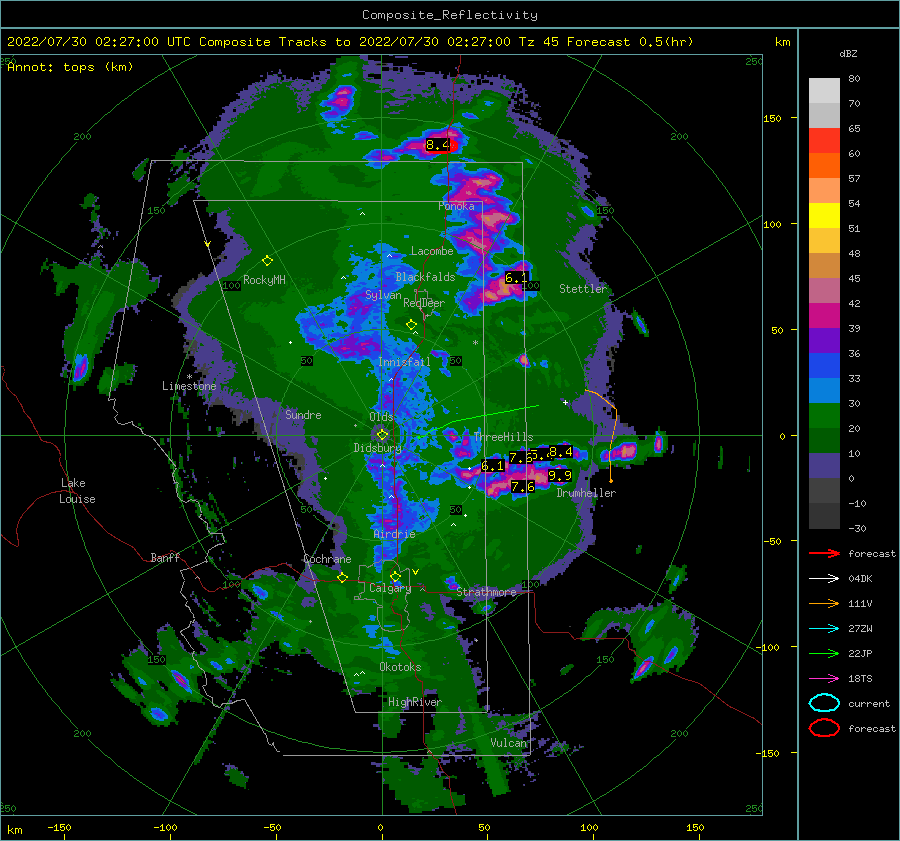Click the red forecast arrow in legend
Screen dimensions: 900x841
pyautogui.click(x=824, y=553)
